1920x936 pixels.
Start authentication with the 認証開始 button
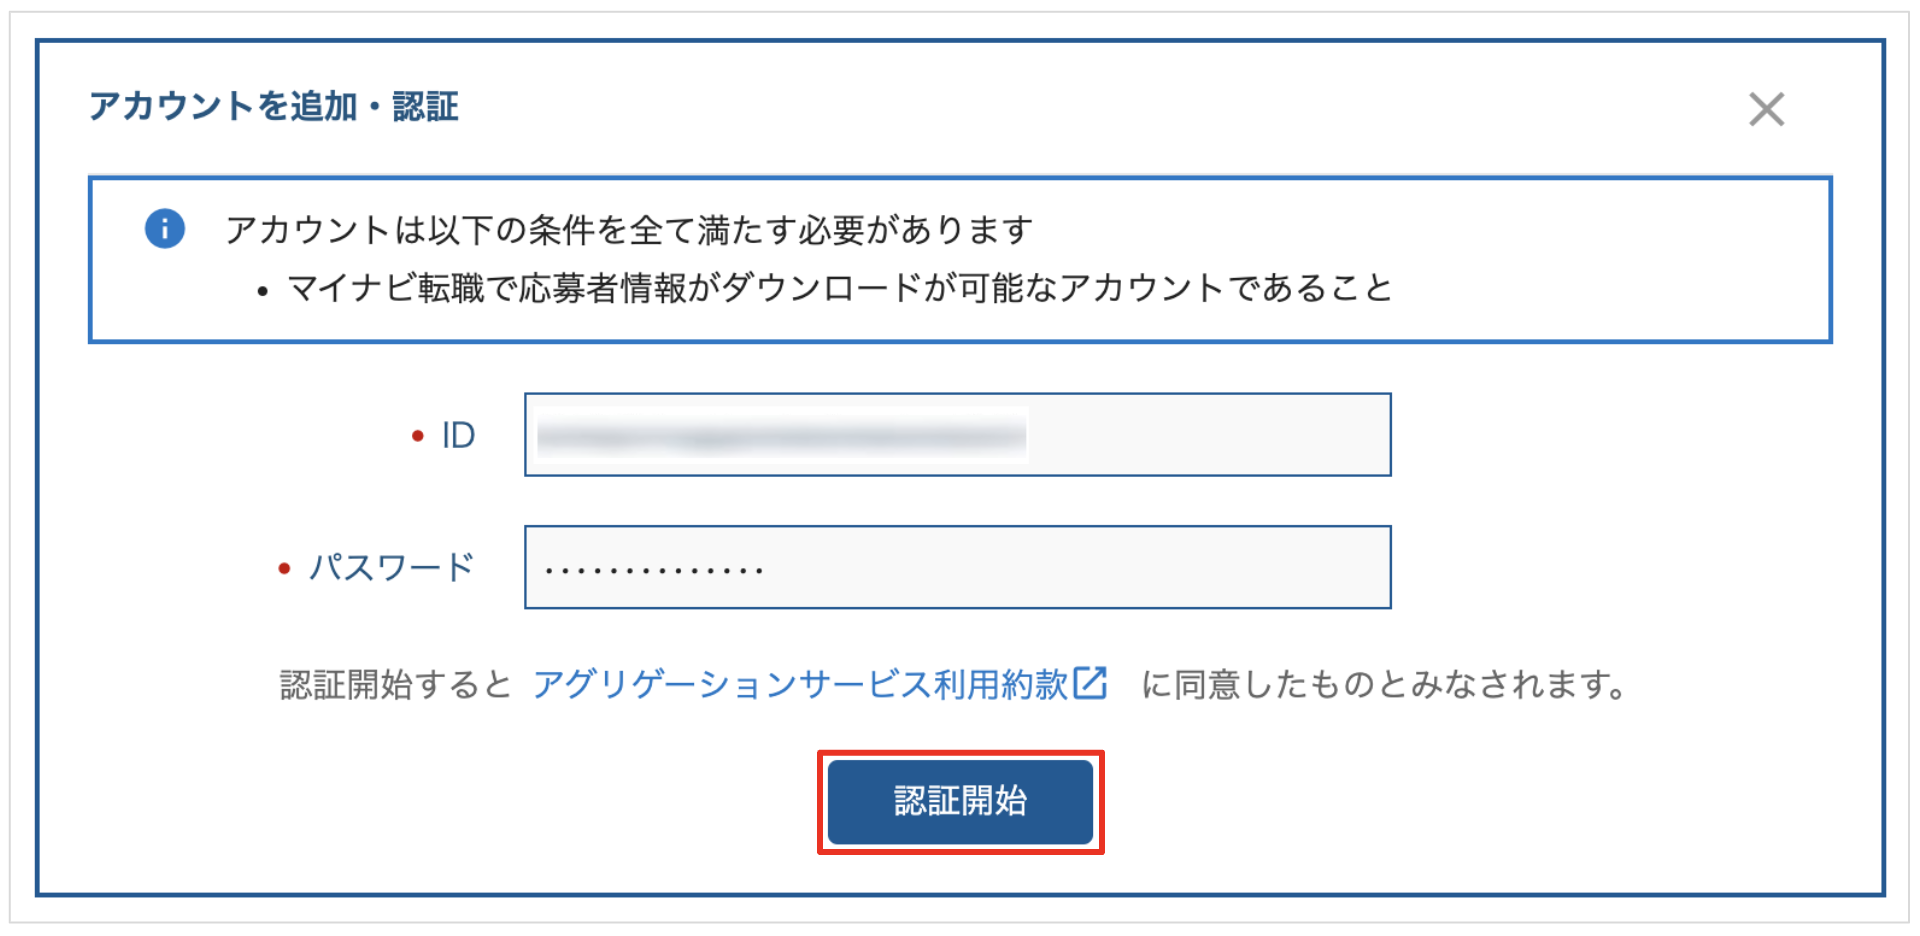pyautogui.click(x=960, y=802)
